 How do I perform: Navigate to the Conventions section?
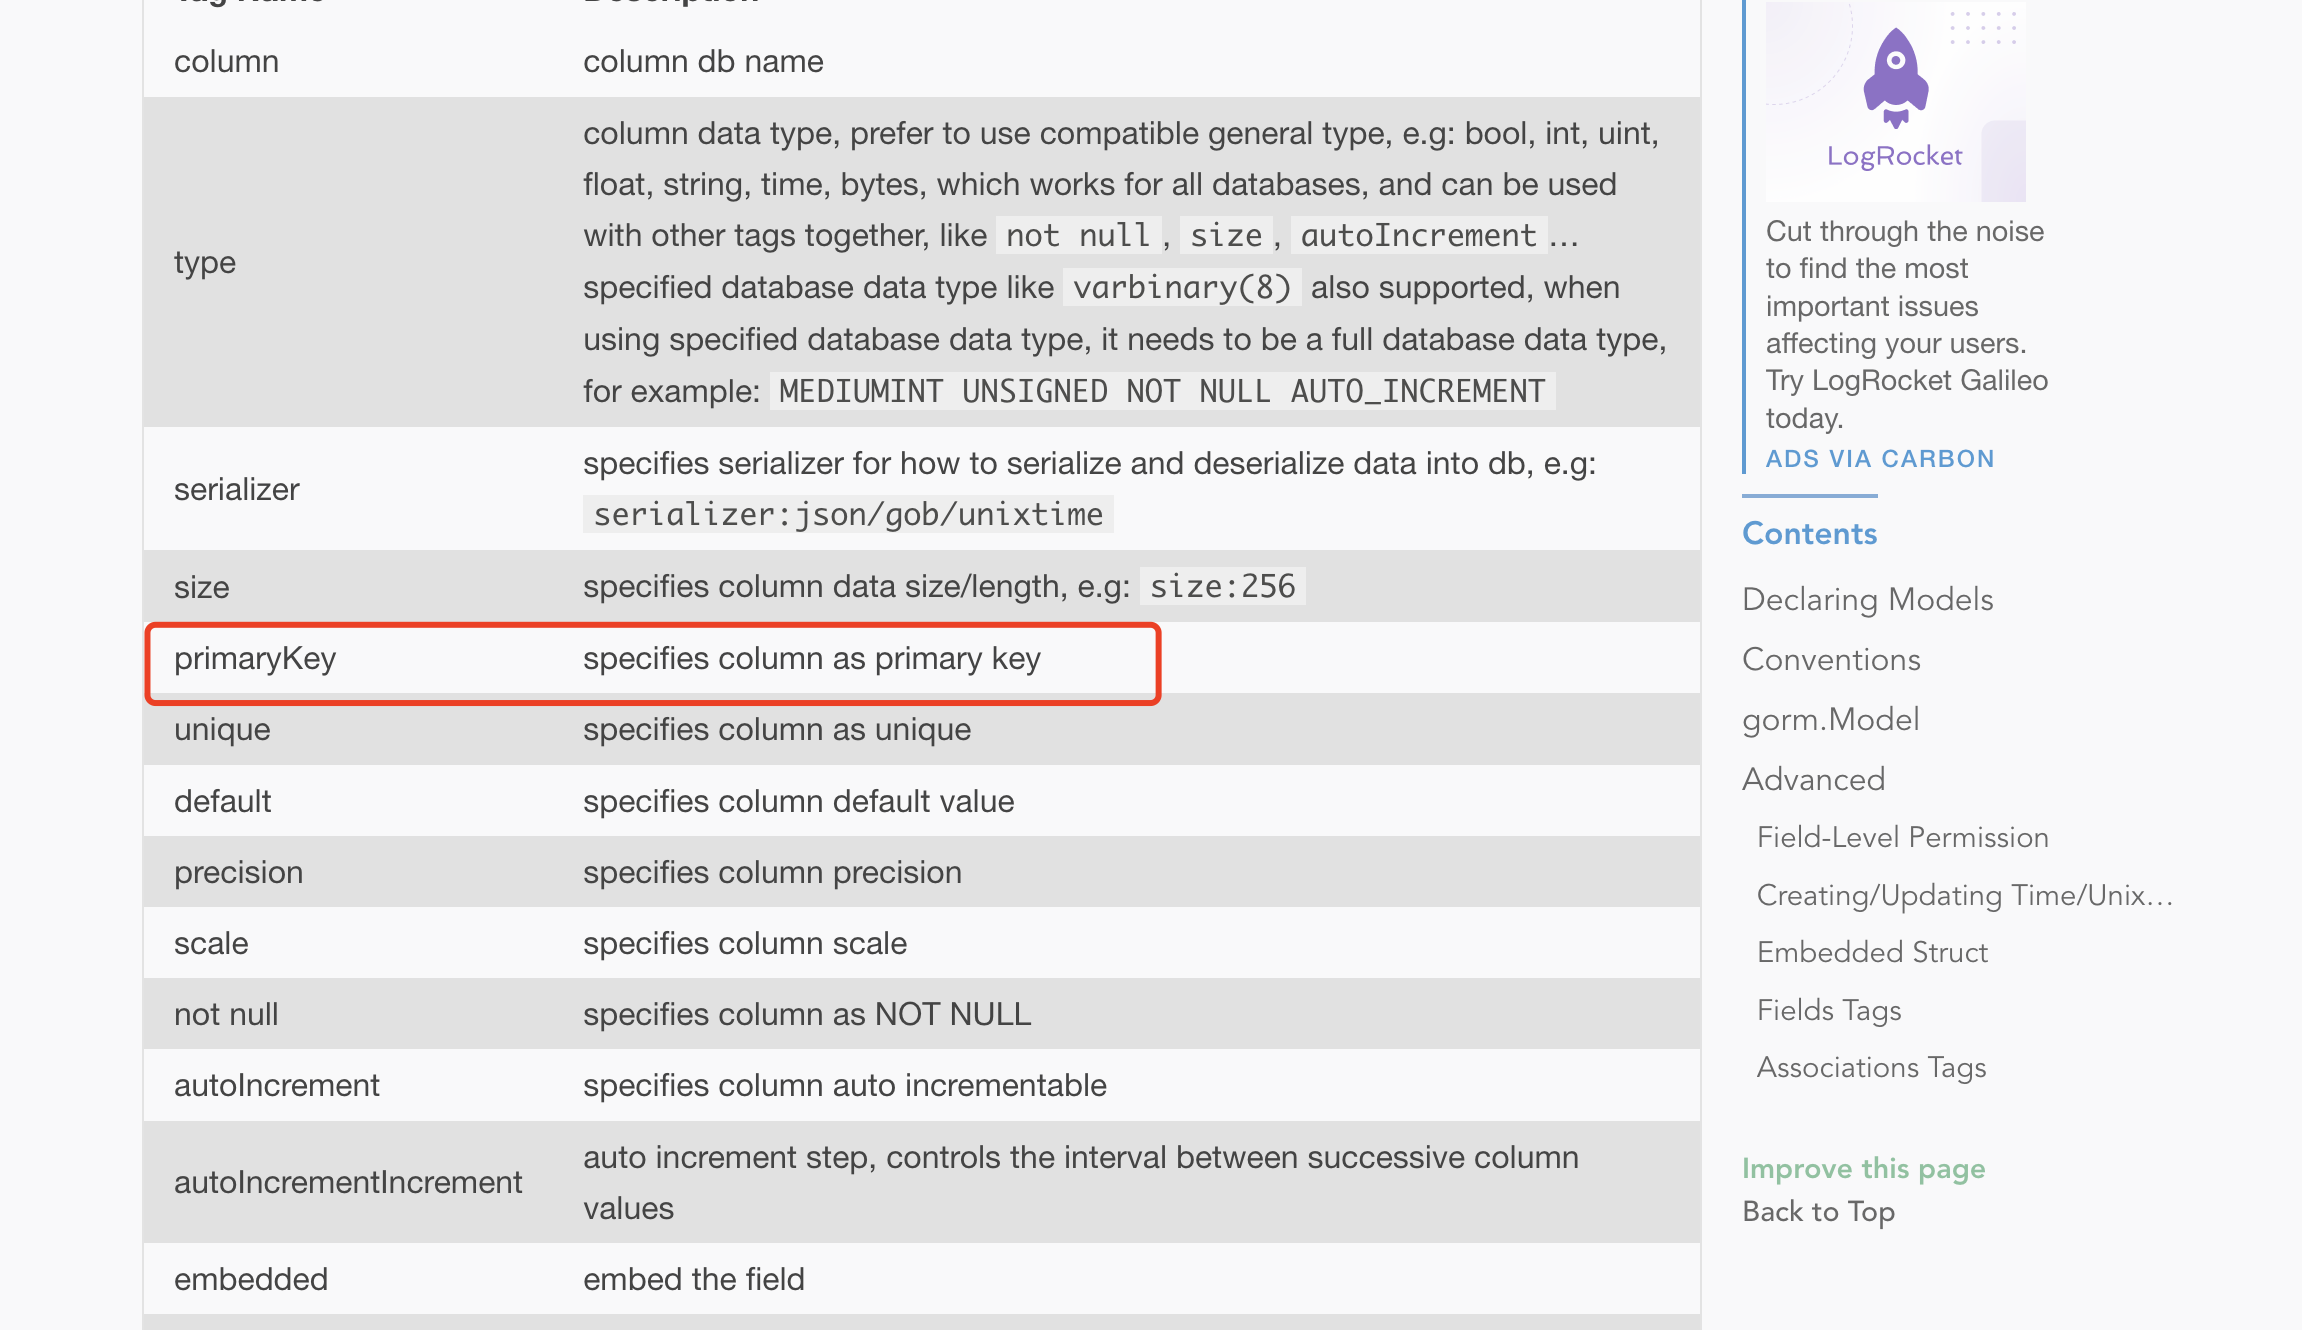pyautogui.click(x=1830, y=659)
